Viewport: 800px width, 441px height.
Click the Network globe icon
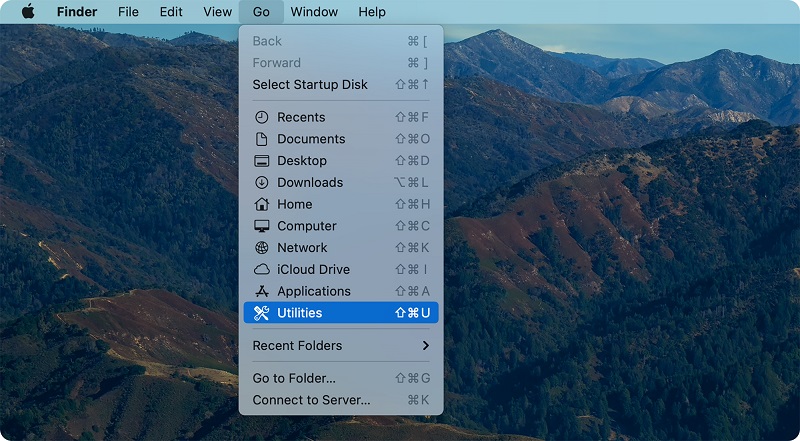click(x=262, y=248)
